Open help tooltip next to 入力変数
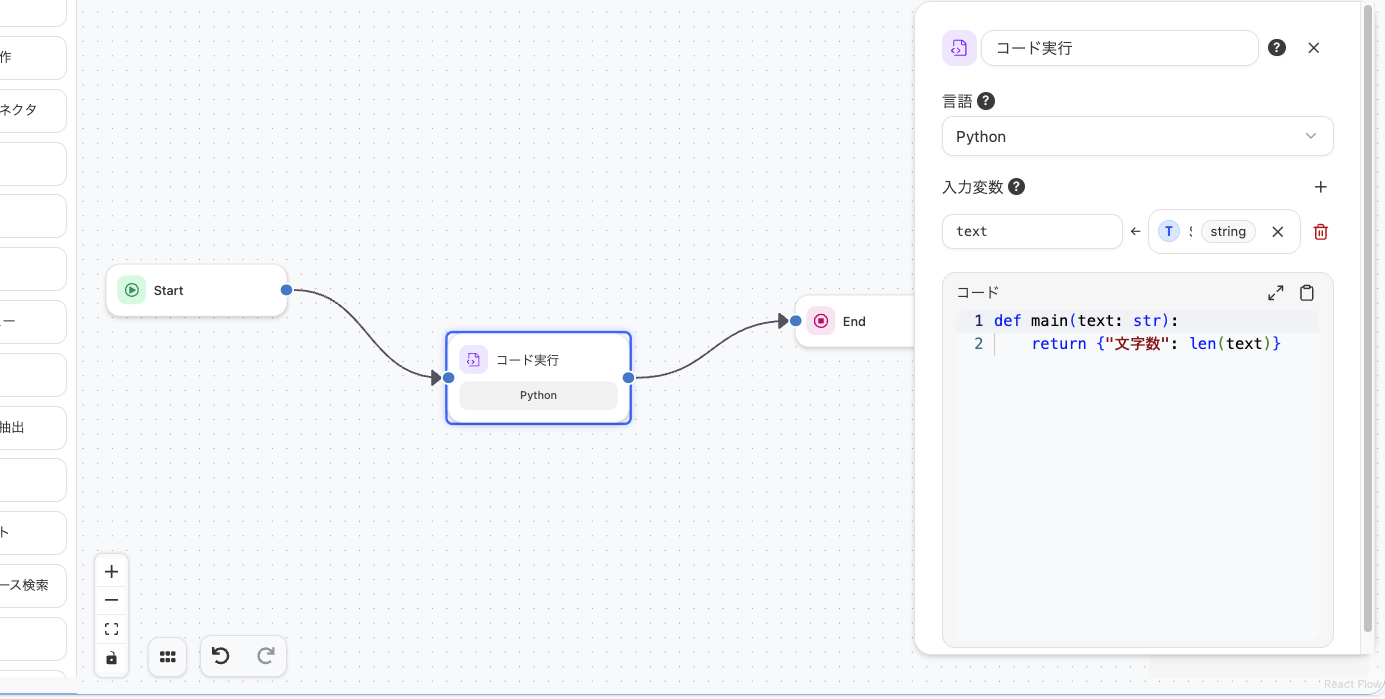The height and width of the screenshot is (699, 1385). click(1016, 186)
